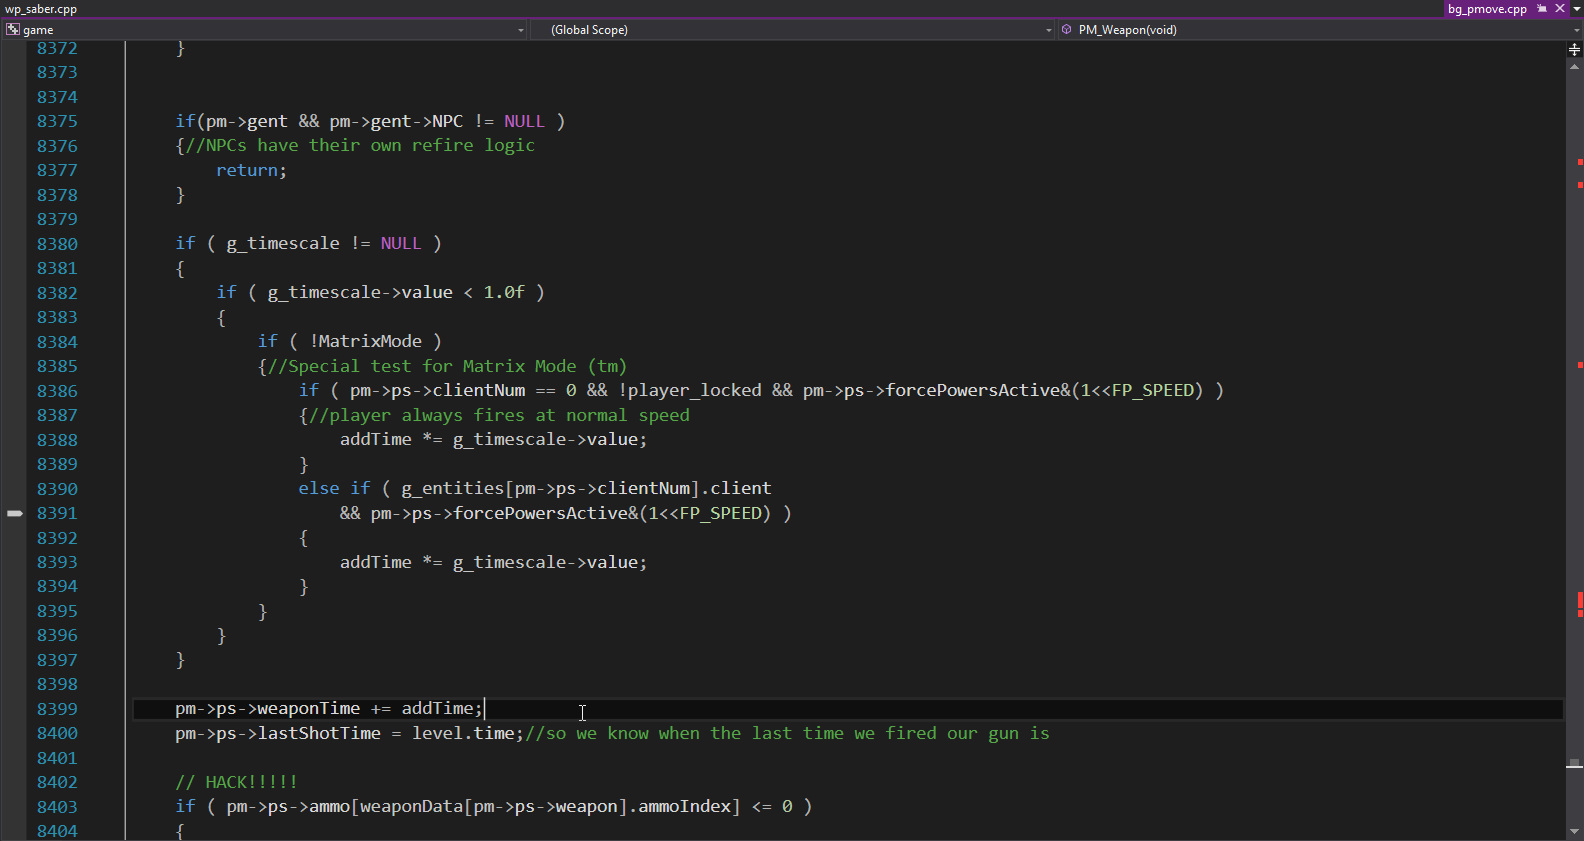
Task: Click the 'NPCs have their own refire logic' comment
Action: tap(360, 146)
